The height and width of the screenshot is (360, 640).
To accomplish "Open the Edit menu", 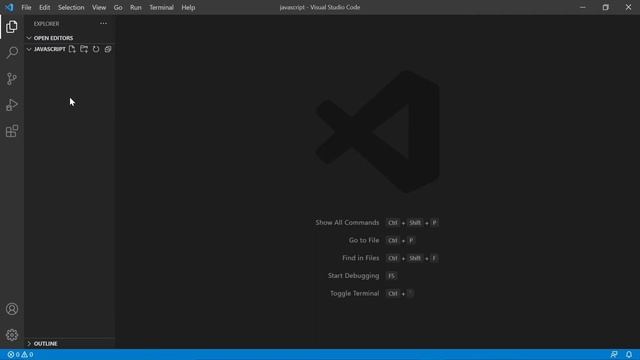I will (44, 7).
